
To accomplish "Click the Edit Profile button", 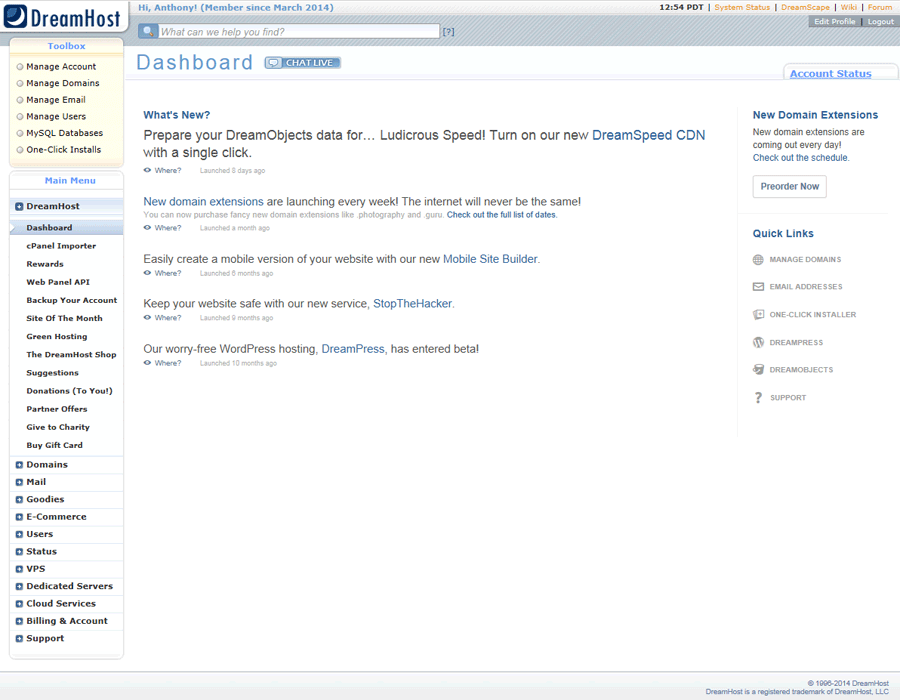I will click(835, 21).
